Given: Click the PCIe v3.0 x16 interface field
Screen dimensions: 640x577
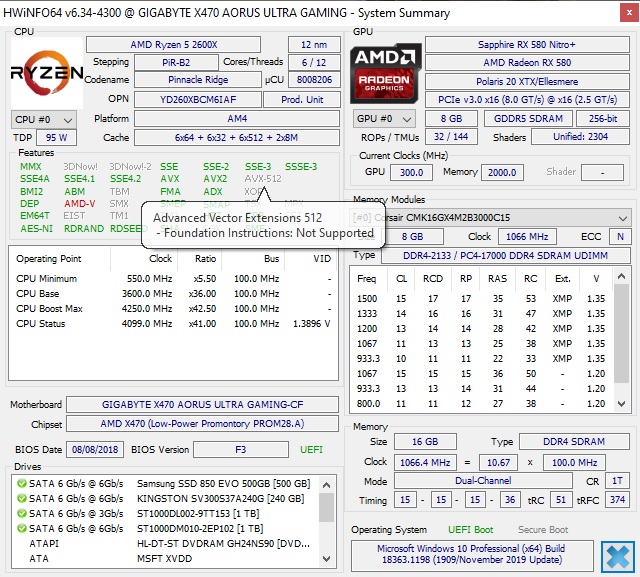Looking at the screenshot, I should point(527,100).
